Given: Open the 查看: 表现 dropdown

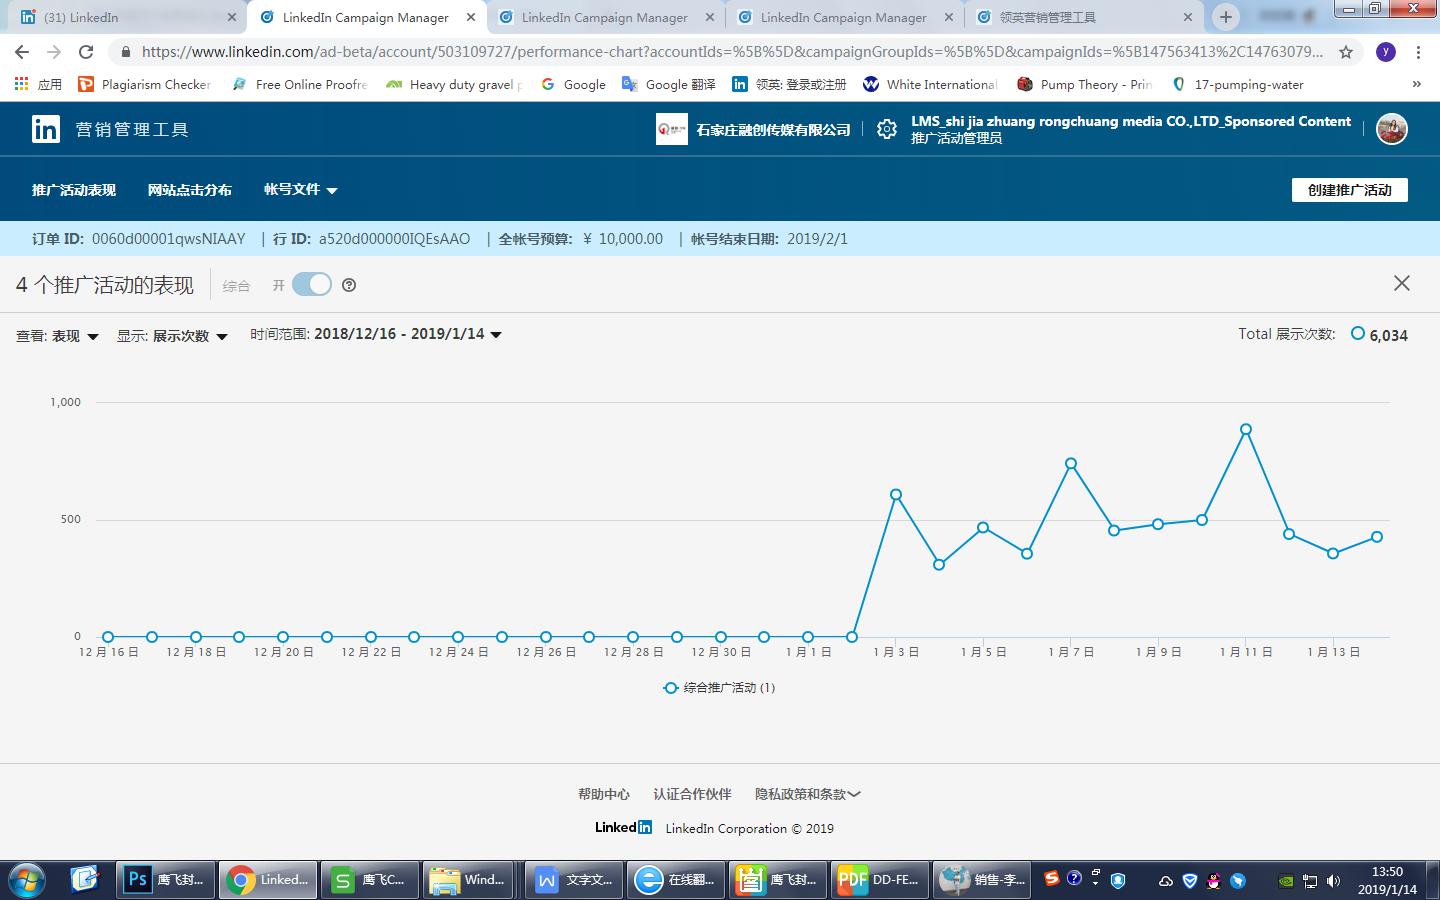Looking at the screenshot, I should [57, 336].
